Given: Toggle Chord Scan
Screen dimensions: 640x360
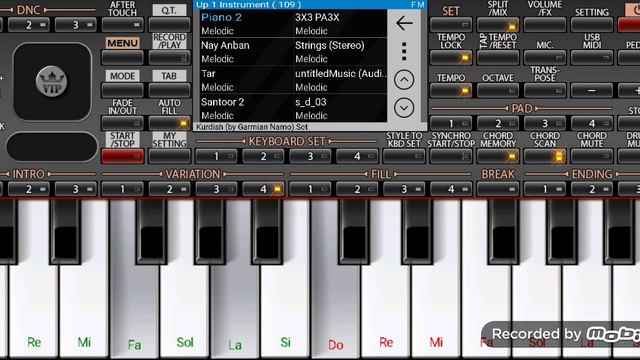Looking at the screenshot, I should coord(545,156).
